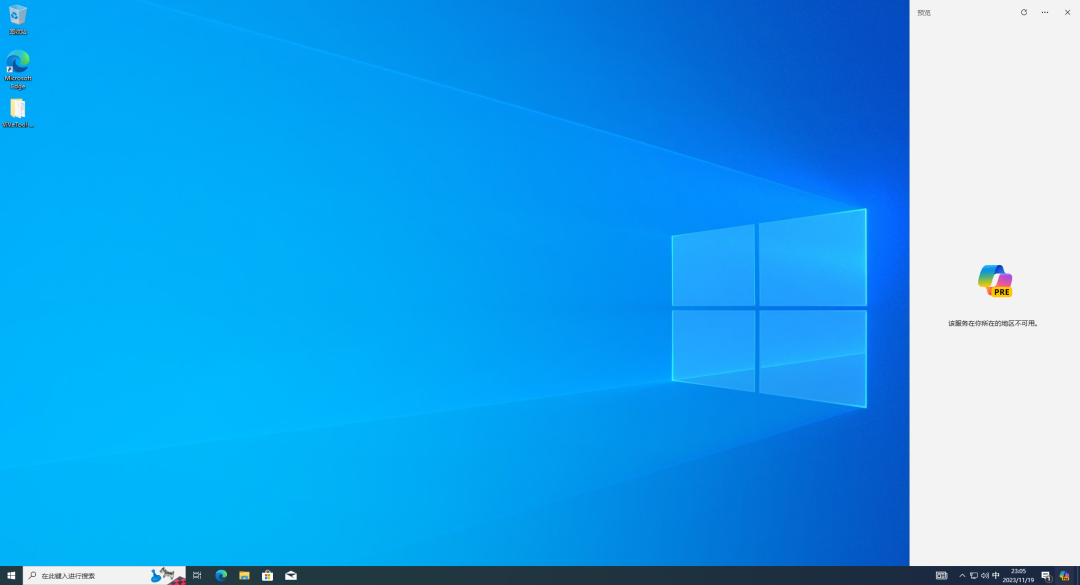
Task: Open the Mail app from taskbar
Action: [291, 575]
